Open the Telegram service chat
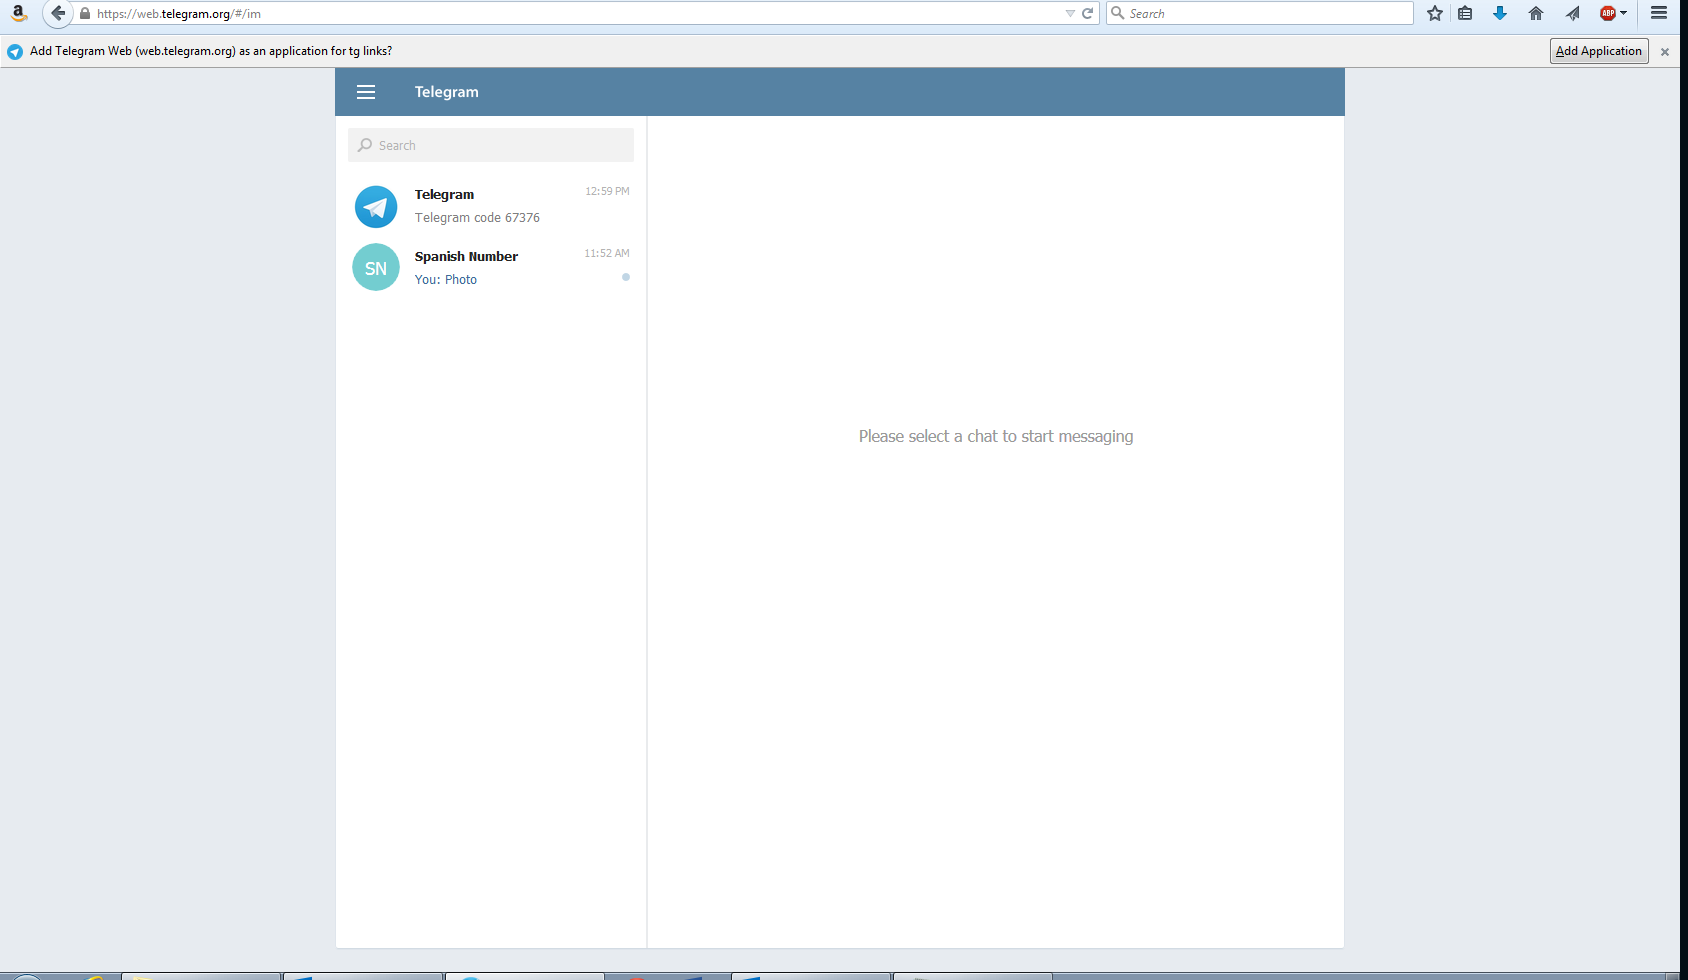This screenshot has height=980, width=1688. [x=491, y=206]
